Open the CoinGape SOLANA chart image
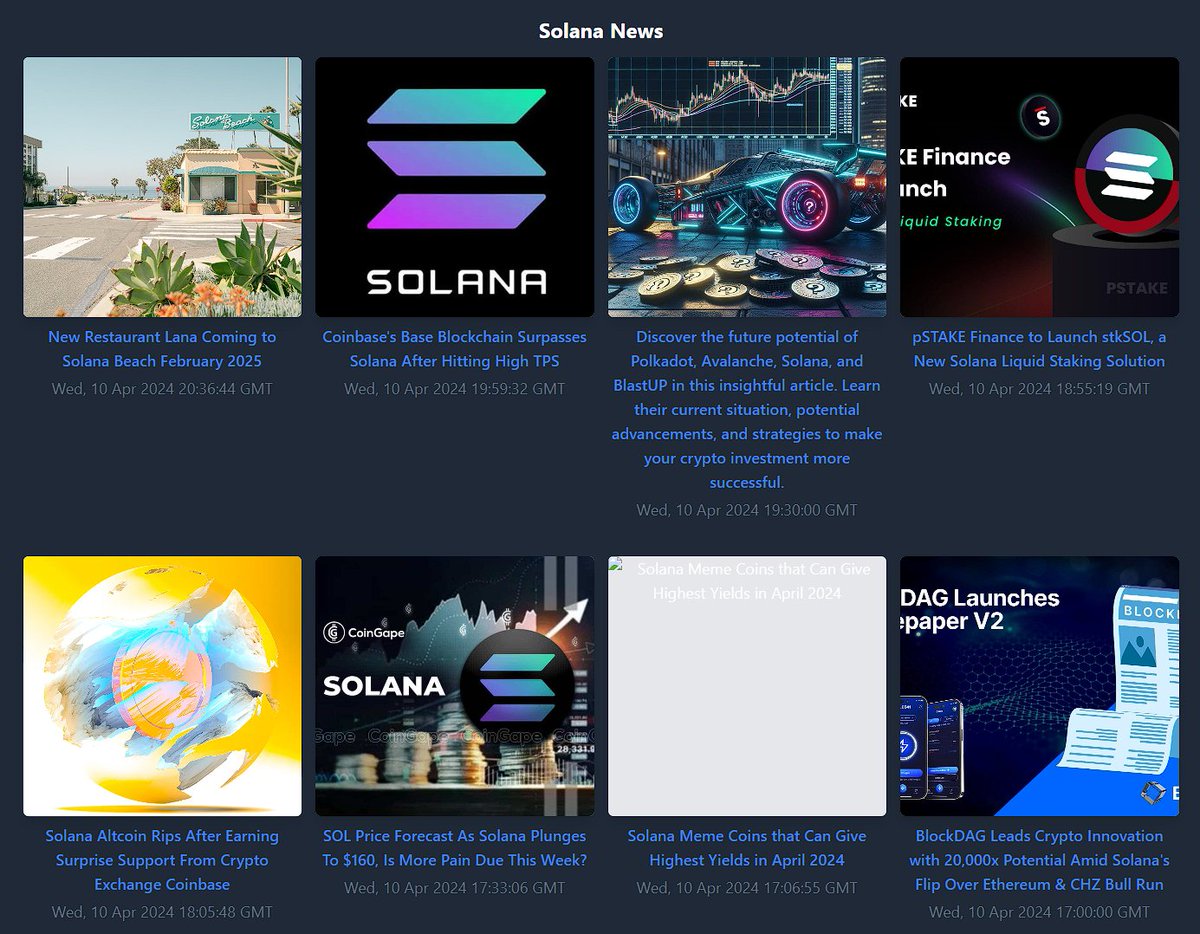This screenshot has height=934, width=1200. coord(455,686)
